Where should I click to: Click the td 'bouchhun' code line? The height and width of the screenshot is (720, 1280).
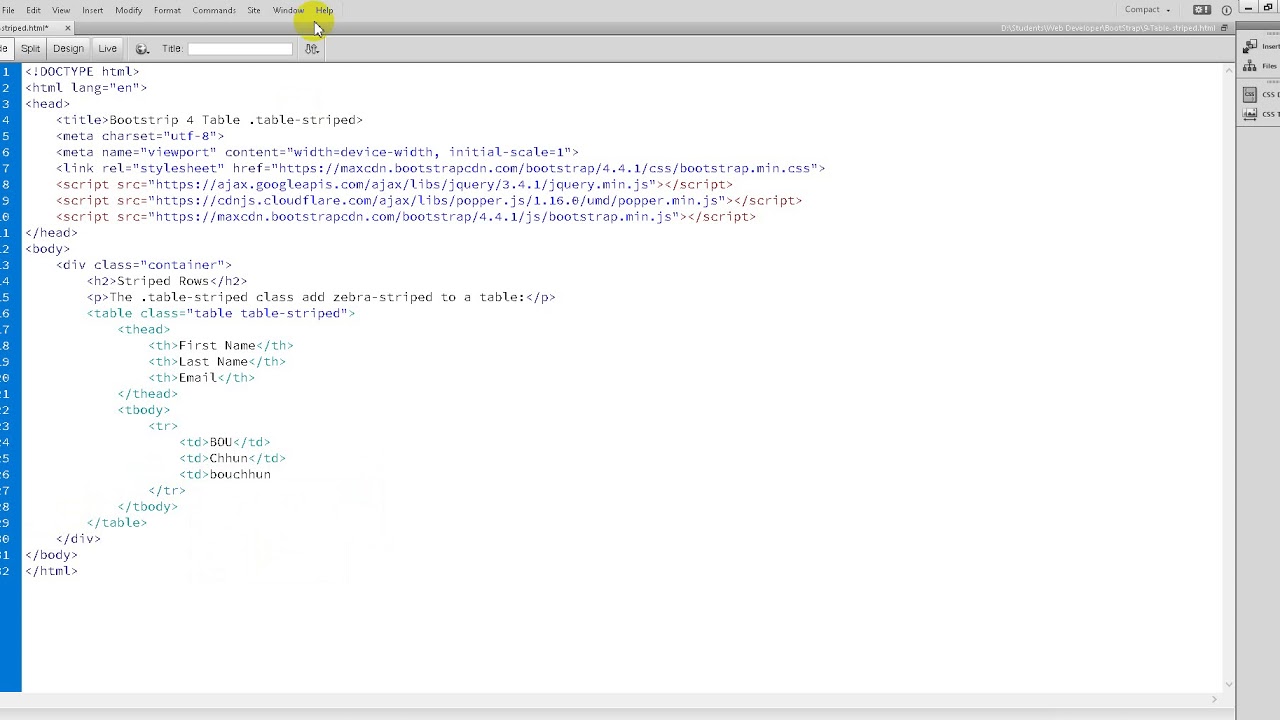[x=225, y=474]
